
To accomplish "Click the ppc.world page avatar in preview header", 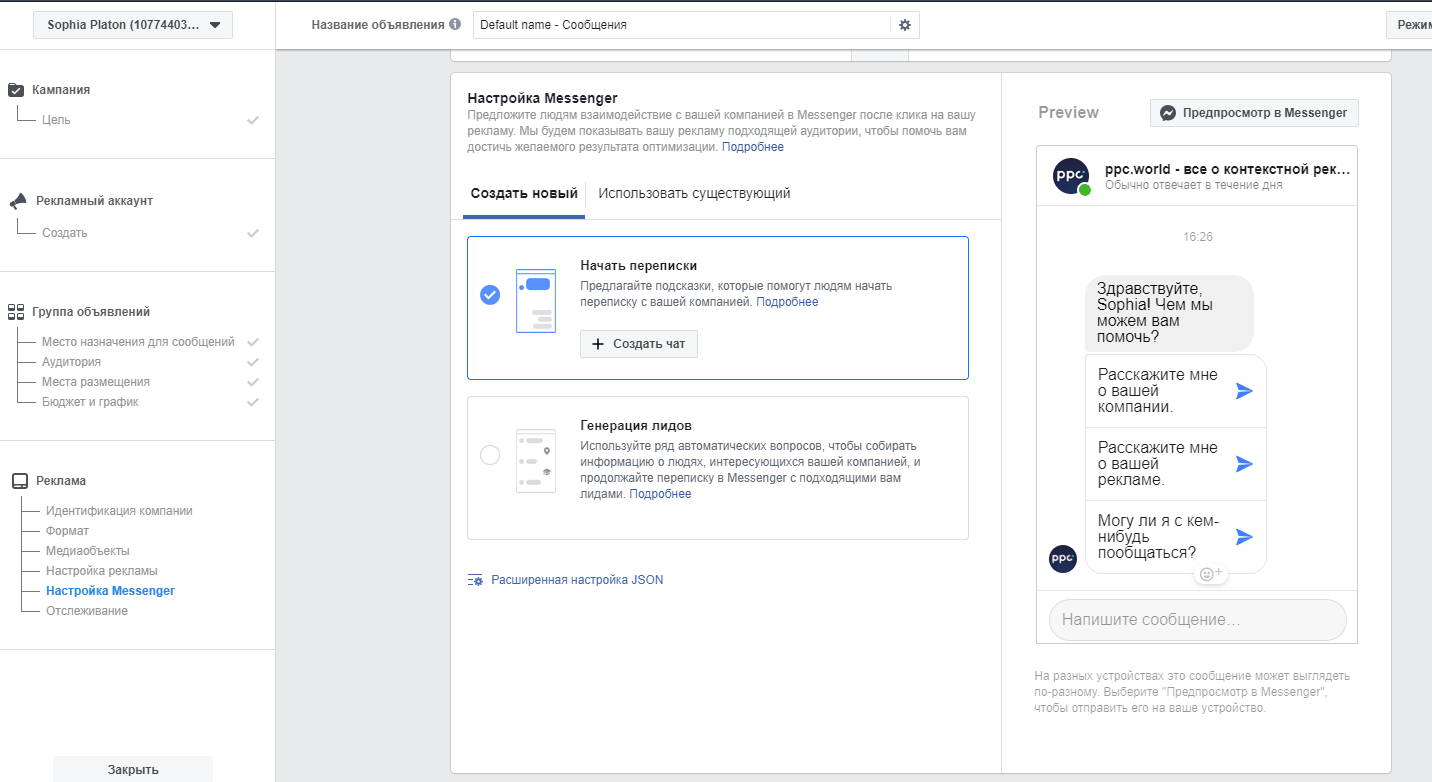I will pyautogui.click(x=1071, y=176).
